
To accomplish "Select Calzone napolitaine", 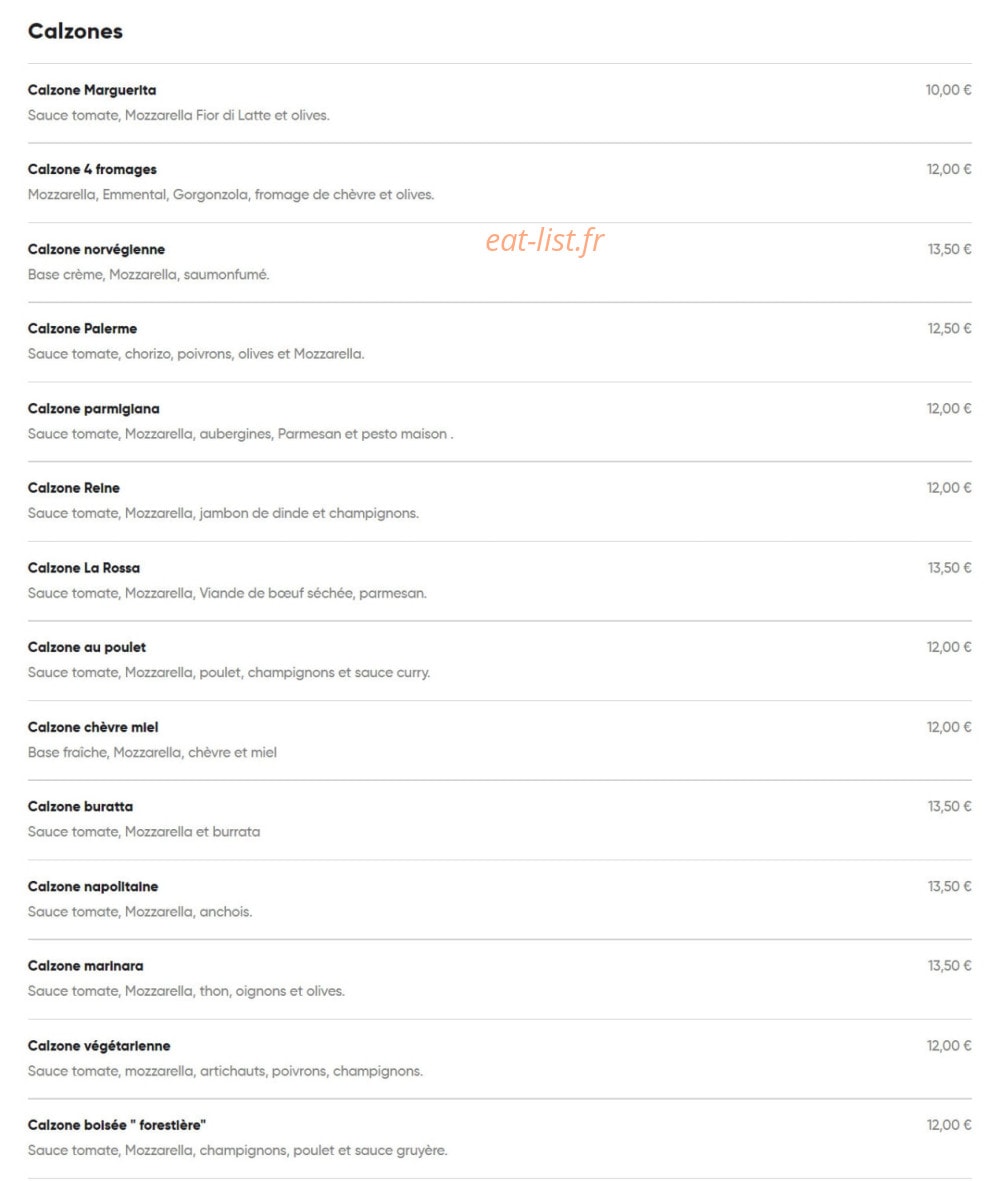I will pyautogui.click(x=93, y=887).
